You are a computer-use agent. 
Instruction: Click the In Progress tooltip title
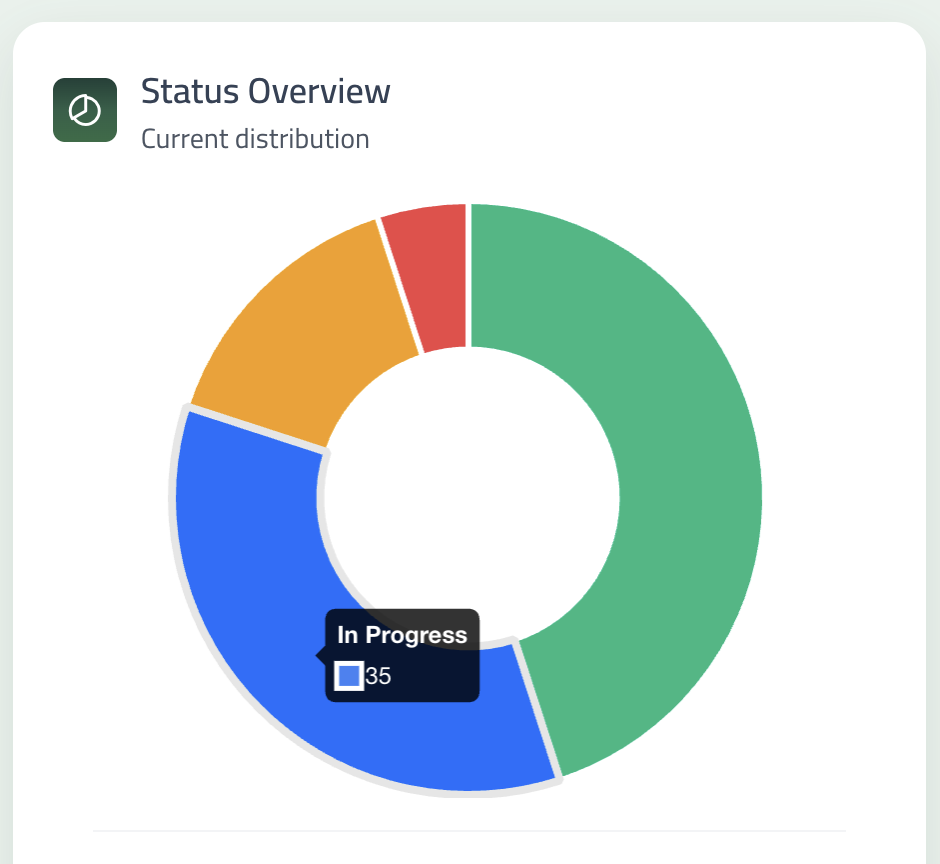[x=402, y=635]
